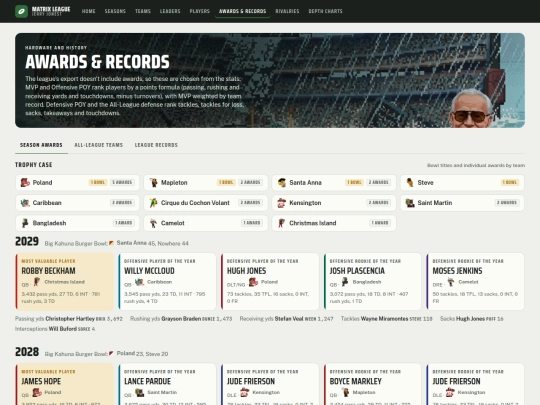Open James Hope 2028 MVP name
Screen dimensions: 540x405
click(x=41, y=381)
